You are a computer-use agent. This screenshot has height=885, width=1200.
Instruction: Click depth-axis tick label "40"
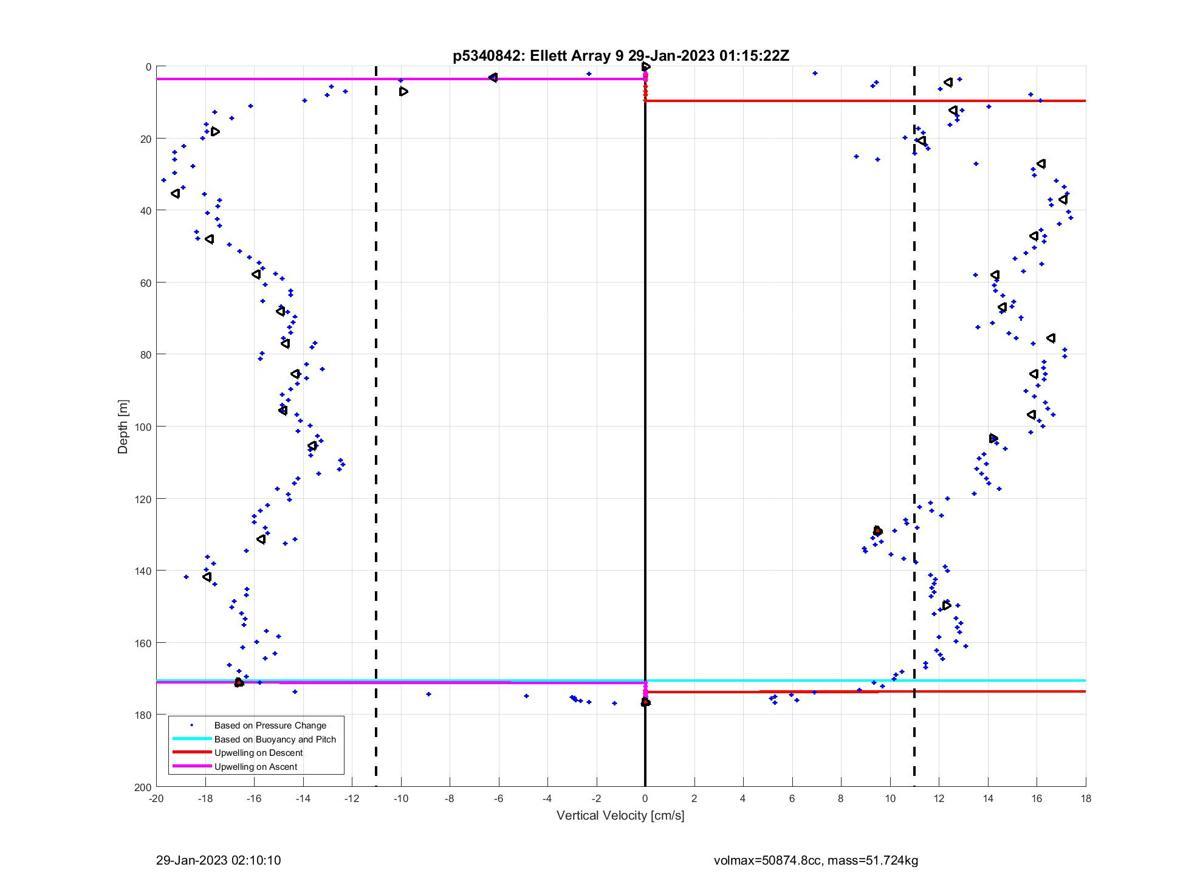[146, 211]
